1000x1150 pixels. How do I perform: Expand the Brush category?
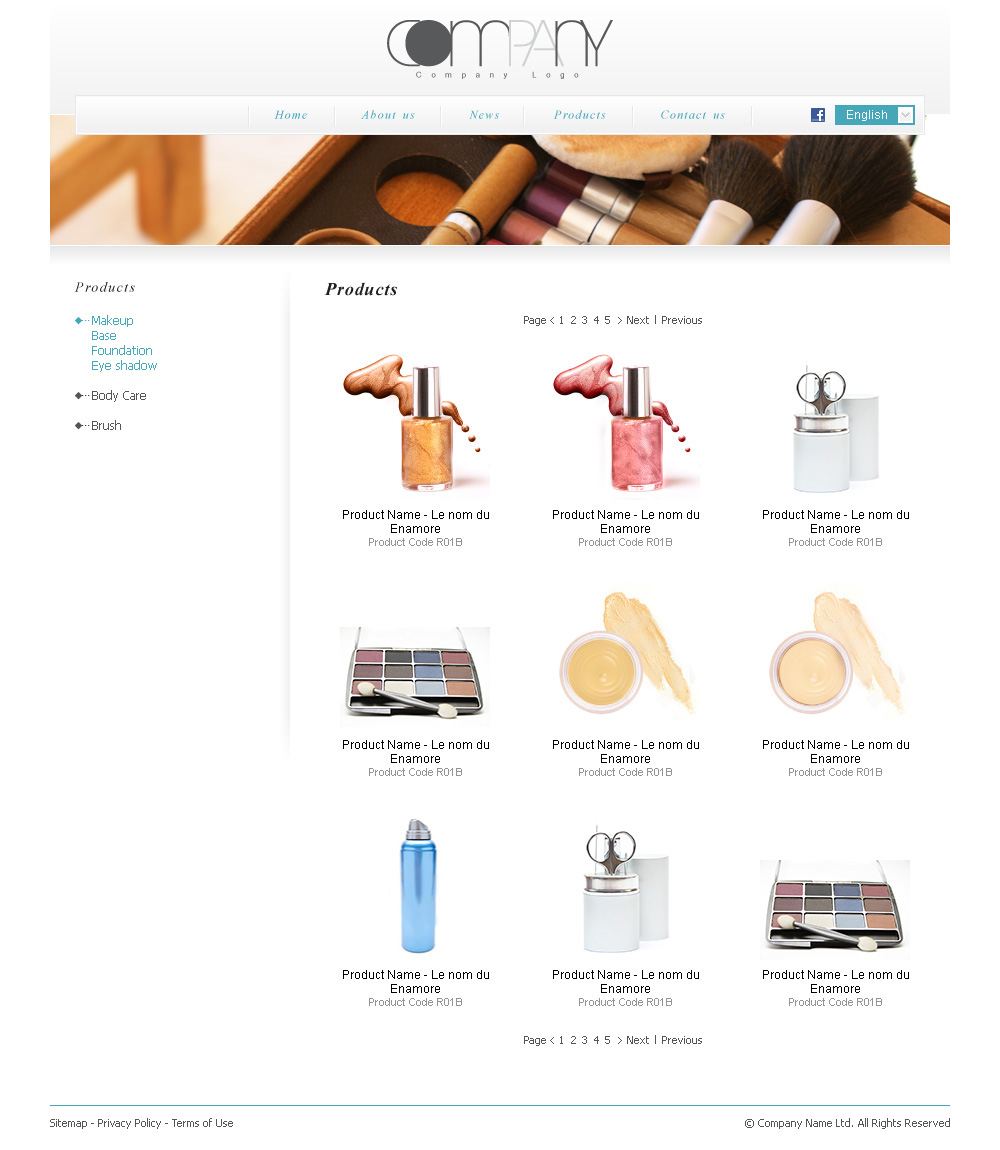(x=106, y=426)
